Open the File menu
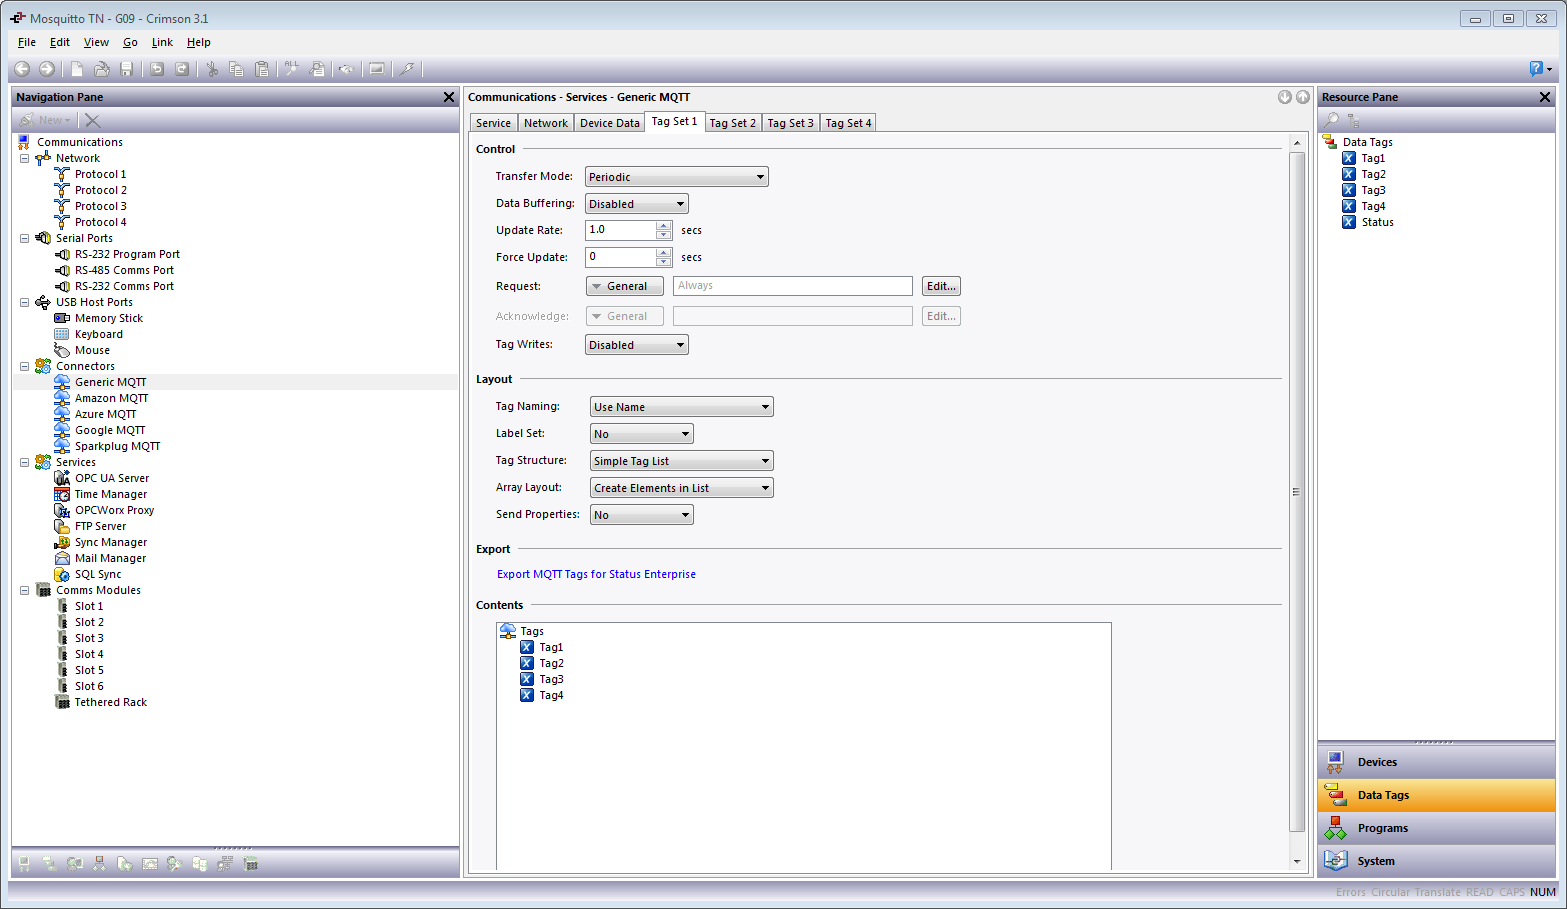The height and width of the screenshot is (909, 1567). pos(27,42)
